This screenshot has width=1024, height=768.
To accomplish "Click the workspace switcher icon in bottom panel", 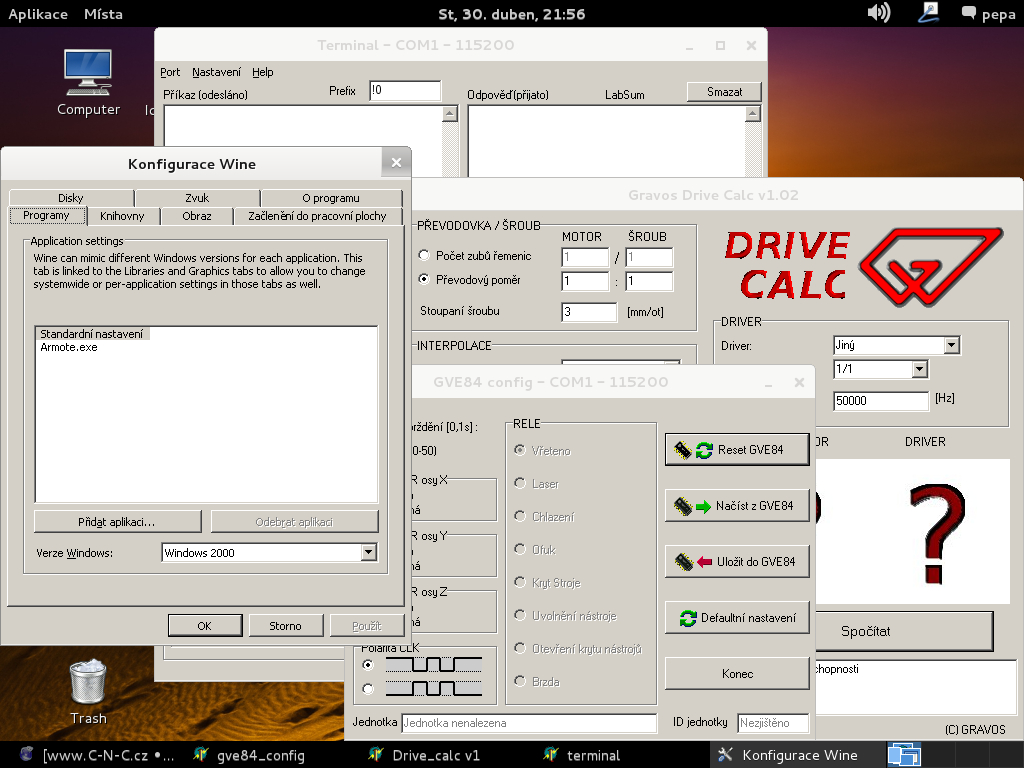I will (904, 755).
